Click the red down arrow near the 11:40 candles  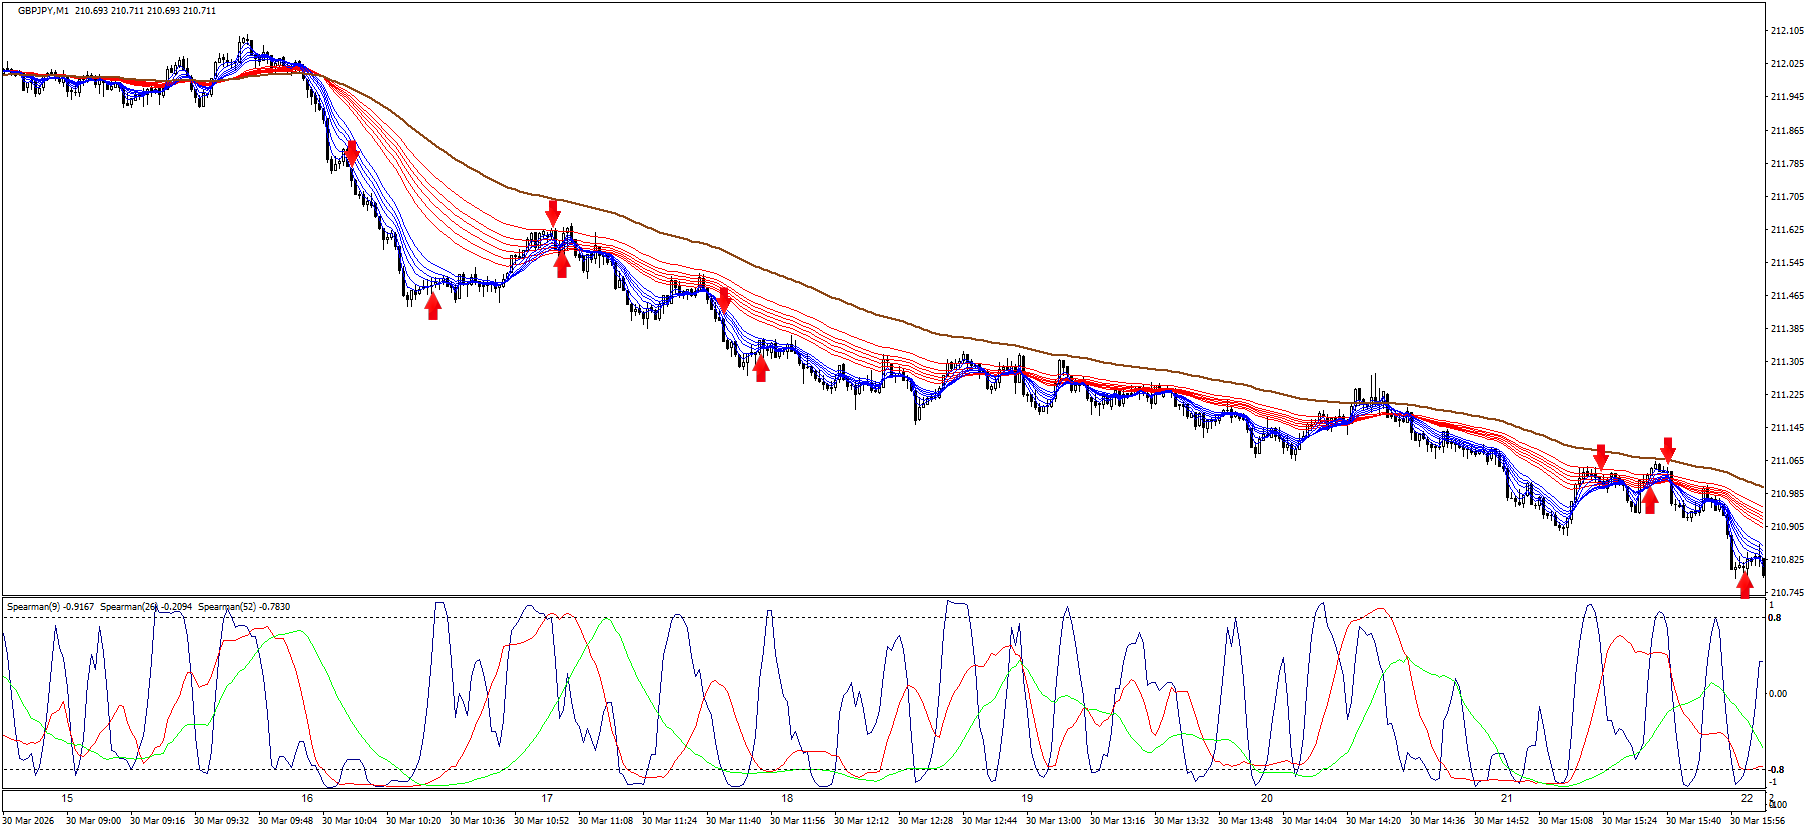pyautogui.click(x=724, y=299)
